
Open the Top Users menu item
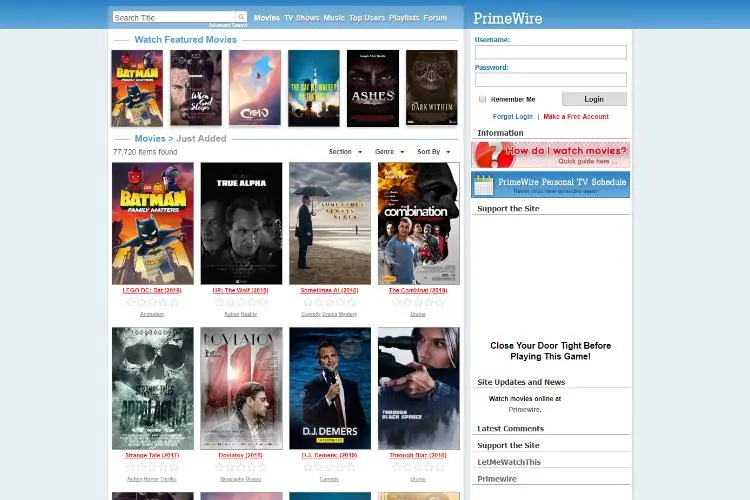pos(367,18)
